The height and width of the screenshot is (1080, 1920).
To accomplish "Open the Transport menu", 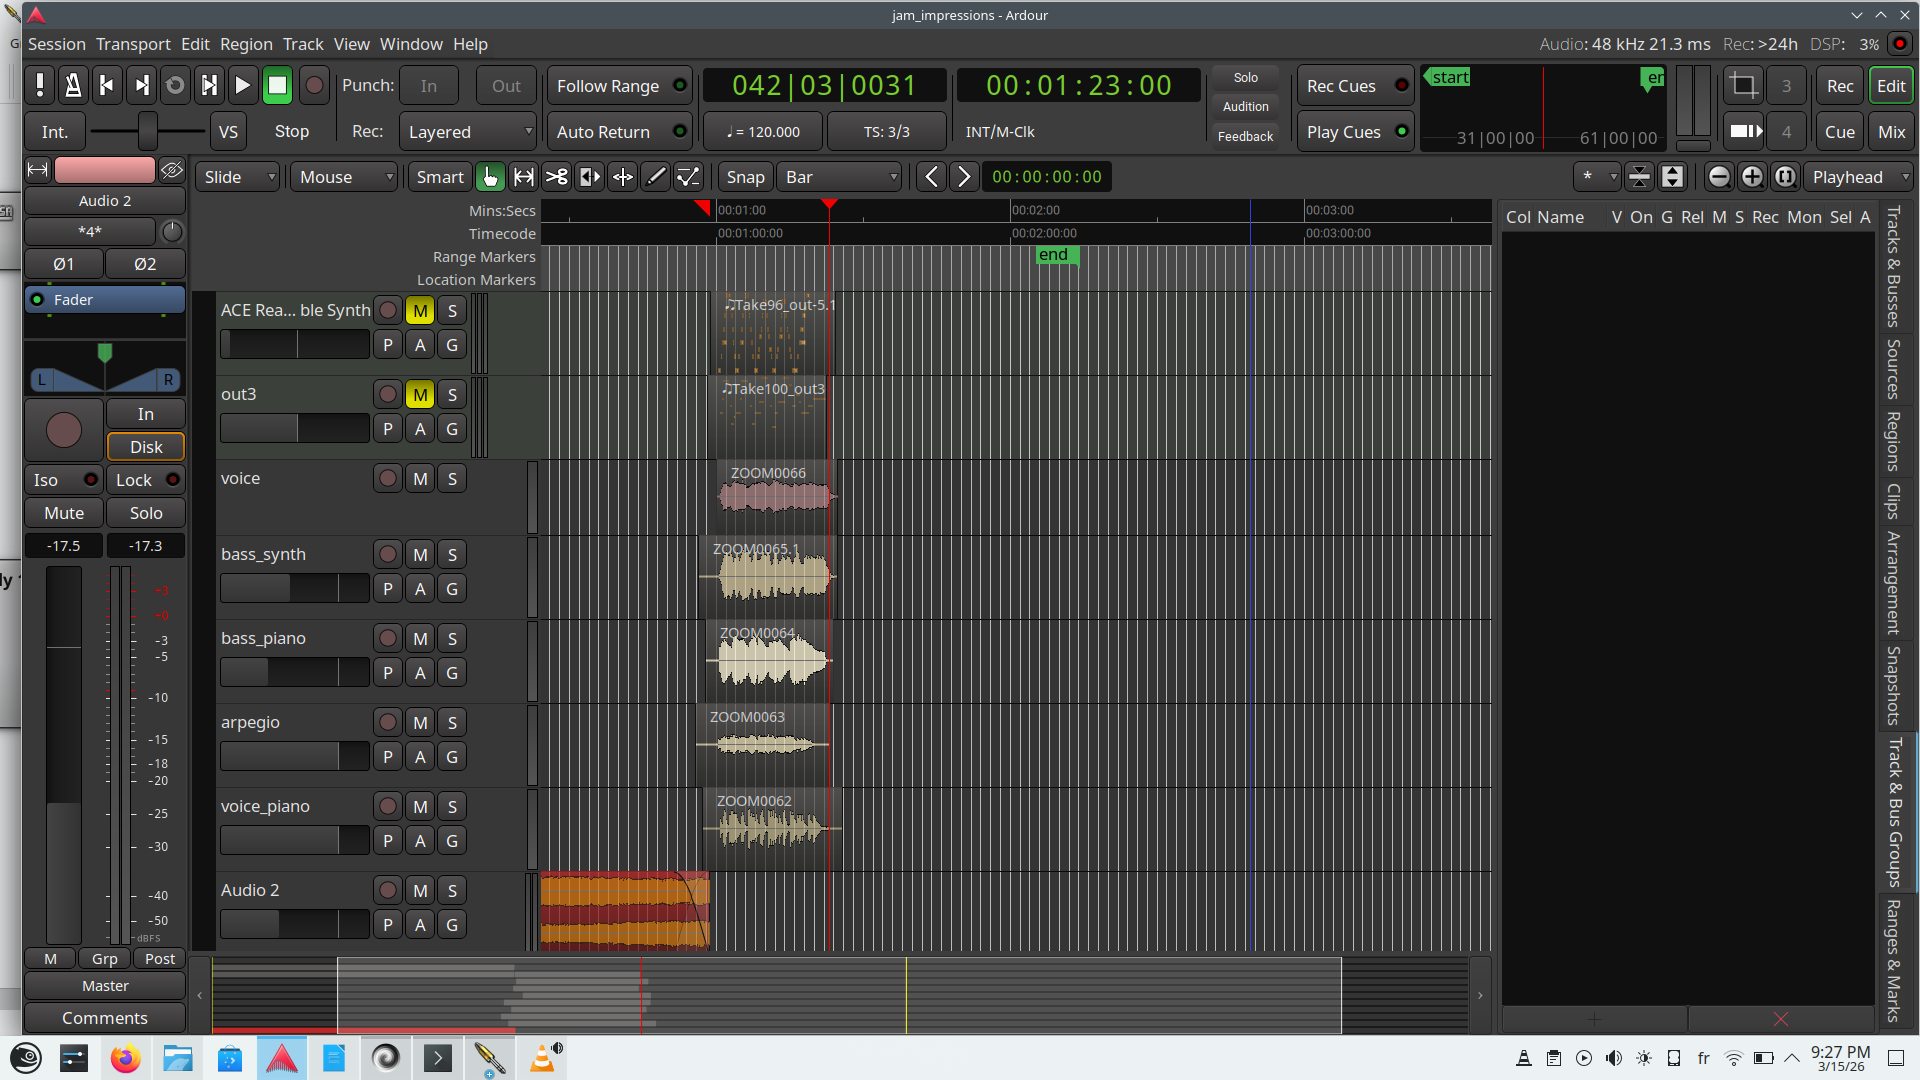I will pyautogui.click(x=133, y=44).
